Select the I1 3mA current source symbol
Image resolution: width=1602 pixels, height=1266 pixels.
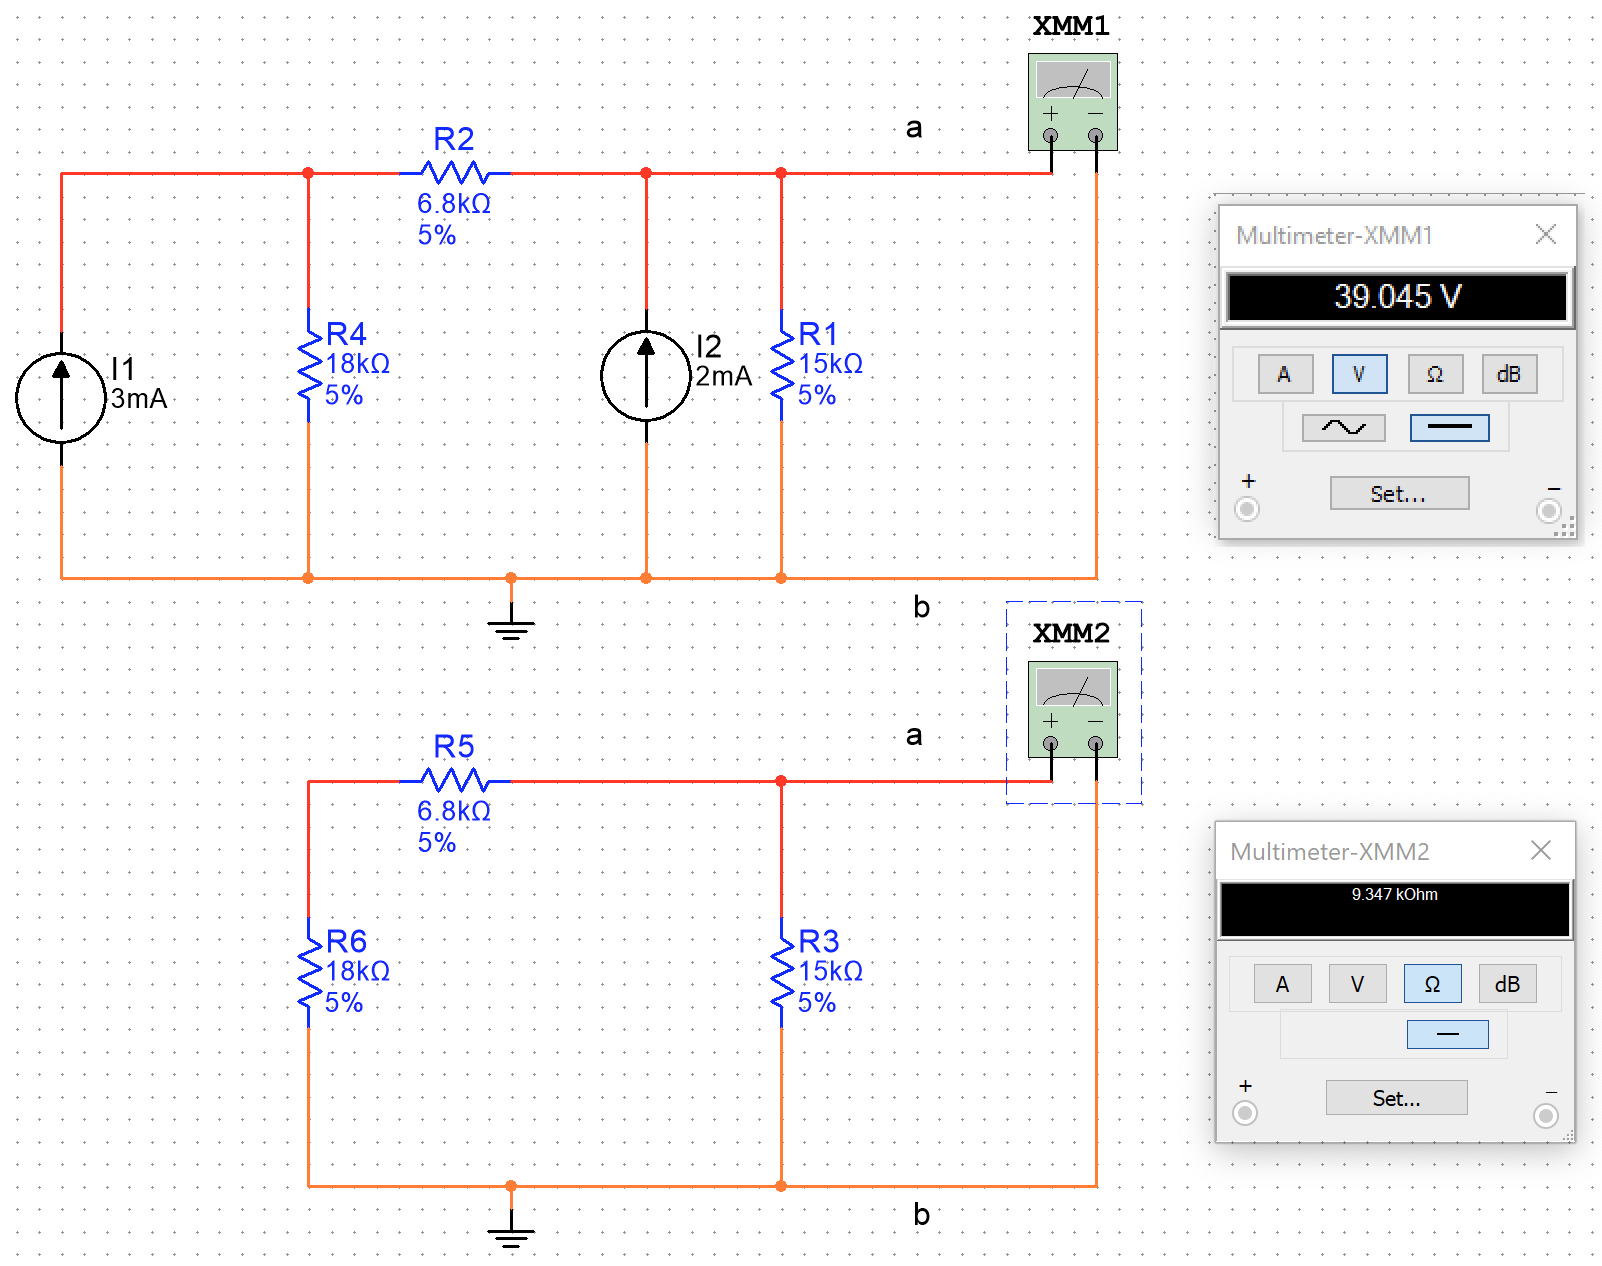(x=61, y=397)
